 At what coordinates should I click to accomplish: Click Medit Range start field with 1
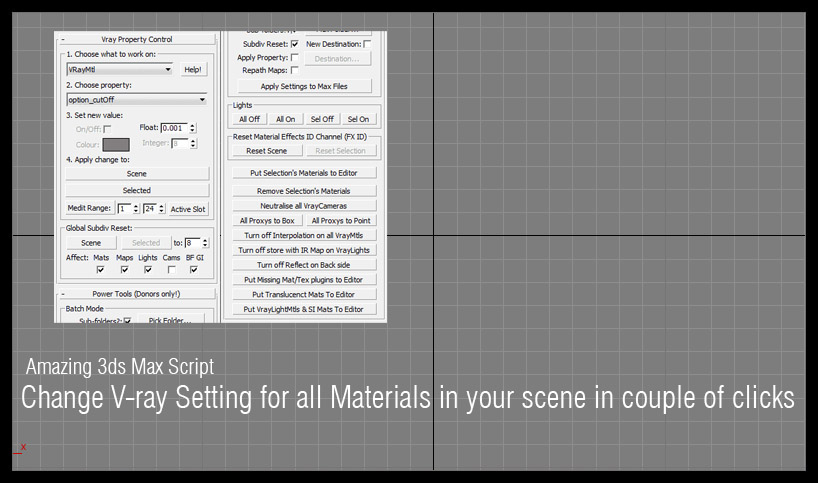(x=125, y=209)
